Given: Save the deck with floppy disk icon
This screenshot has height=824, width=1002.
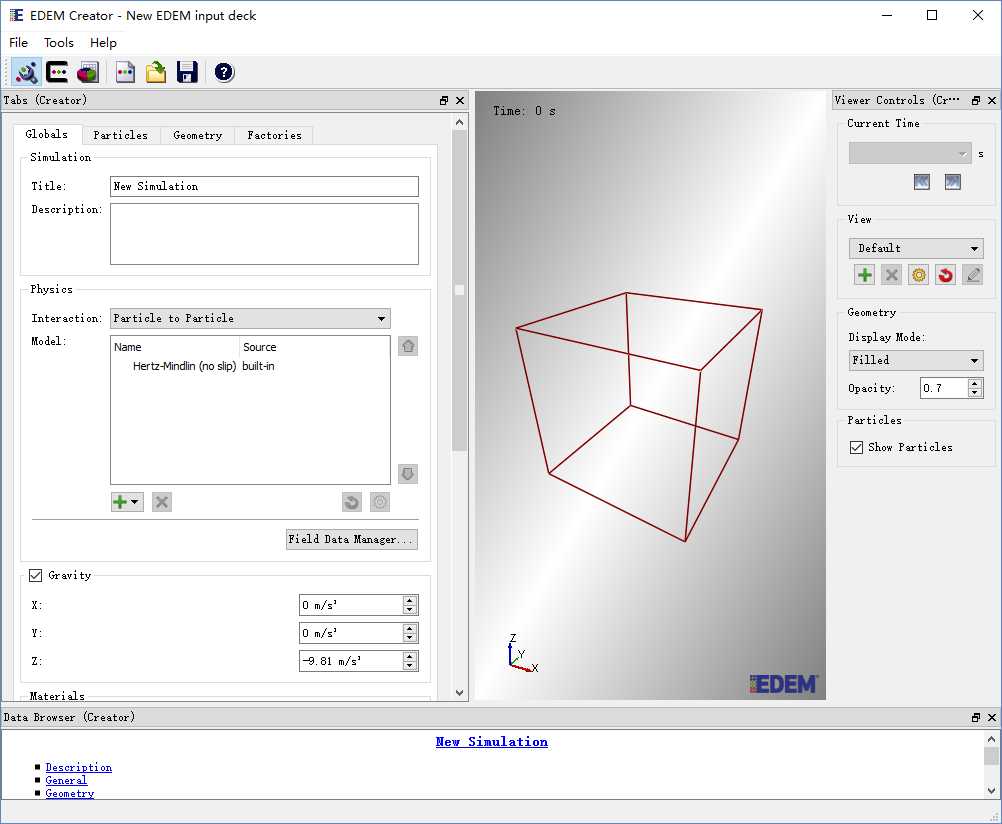Looking at the screenshot, I should pyautogui.click(x=187, y=72).
